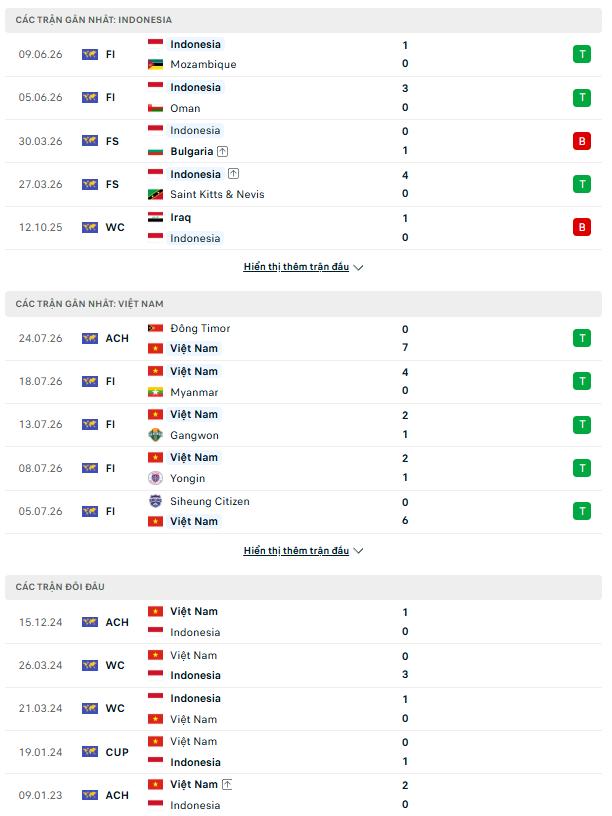The image size is (612, 816).
Task: Click the chevron next to the Việt Nam show-more link
Action: click(x=358, y=551)
